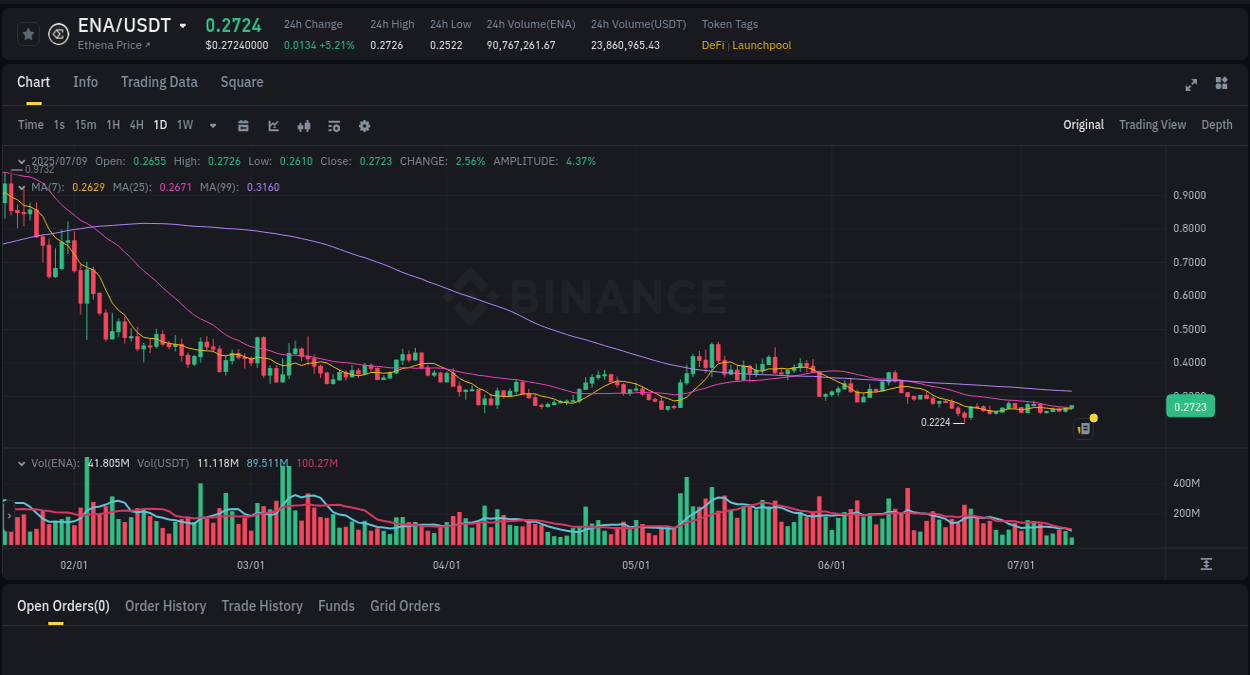The height and width of the screenshot is (675, 1250).
Task: Select the line chart style icon
Action: click(272, 125)
